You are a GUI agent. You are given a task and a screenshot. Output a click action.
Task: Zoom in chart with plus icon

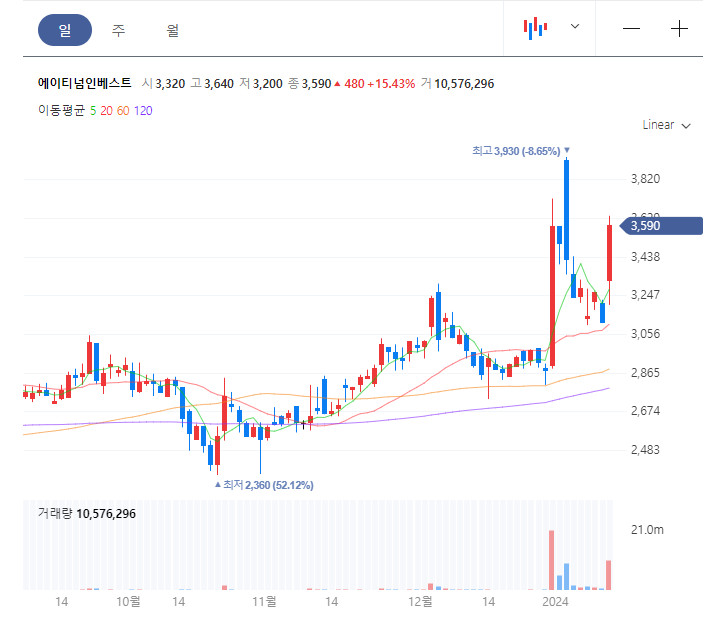tap(679, 29)
